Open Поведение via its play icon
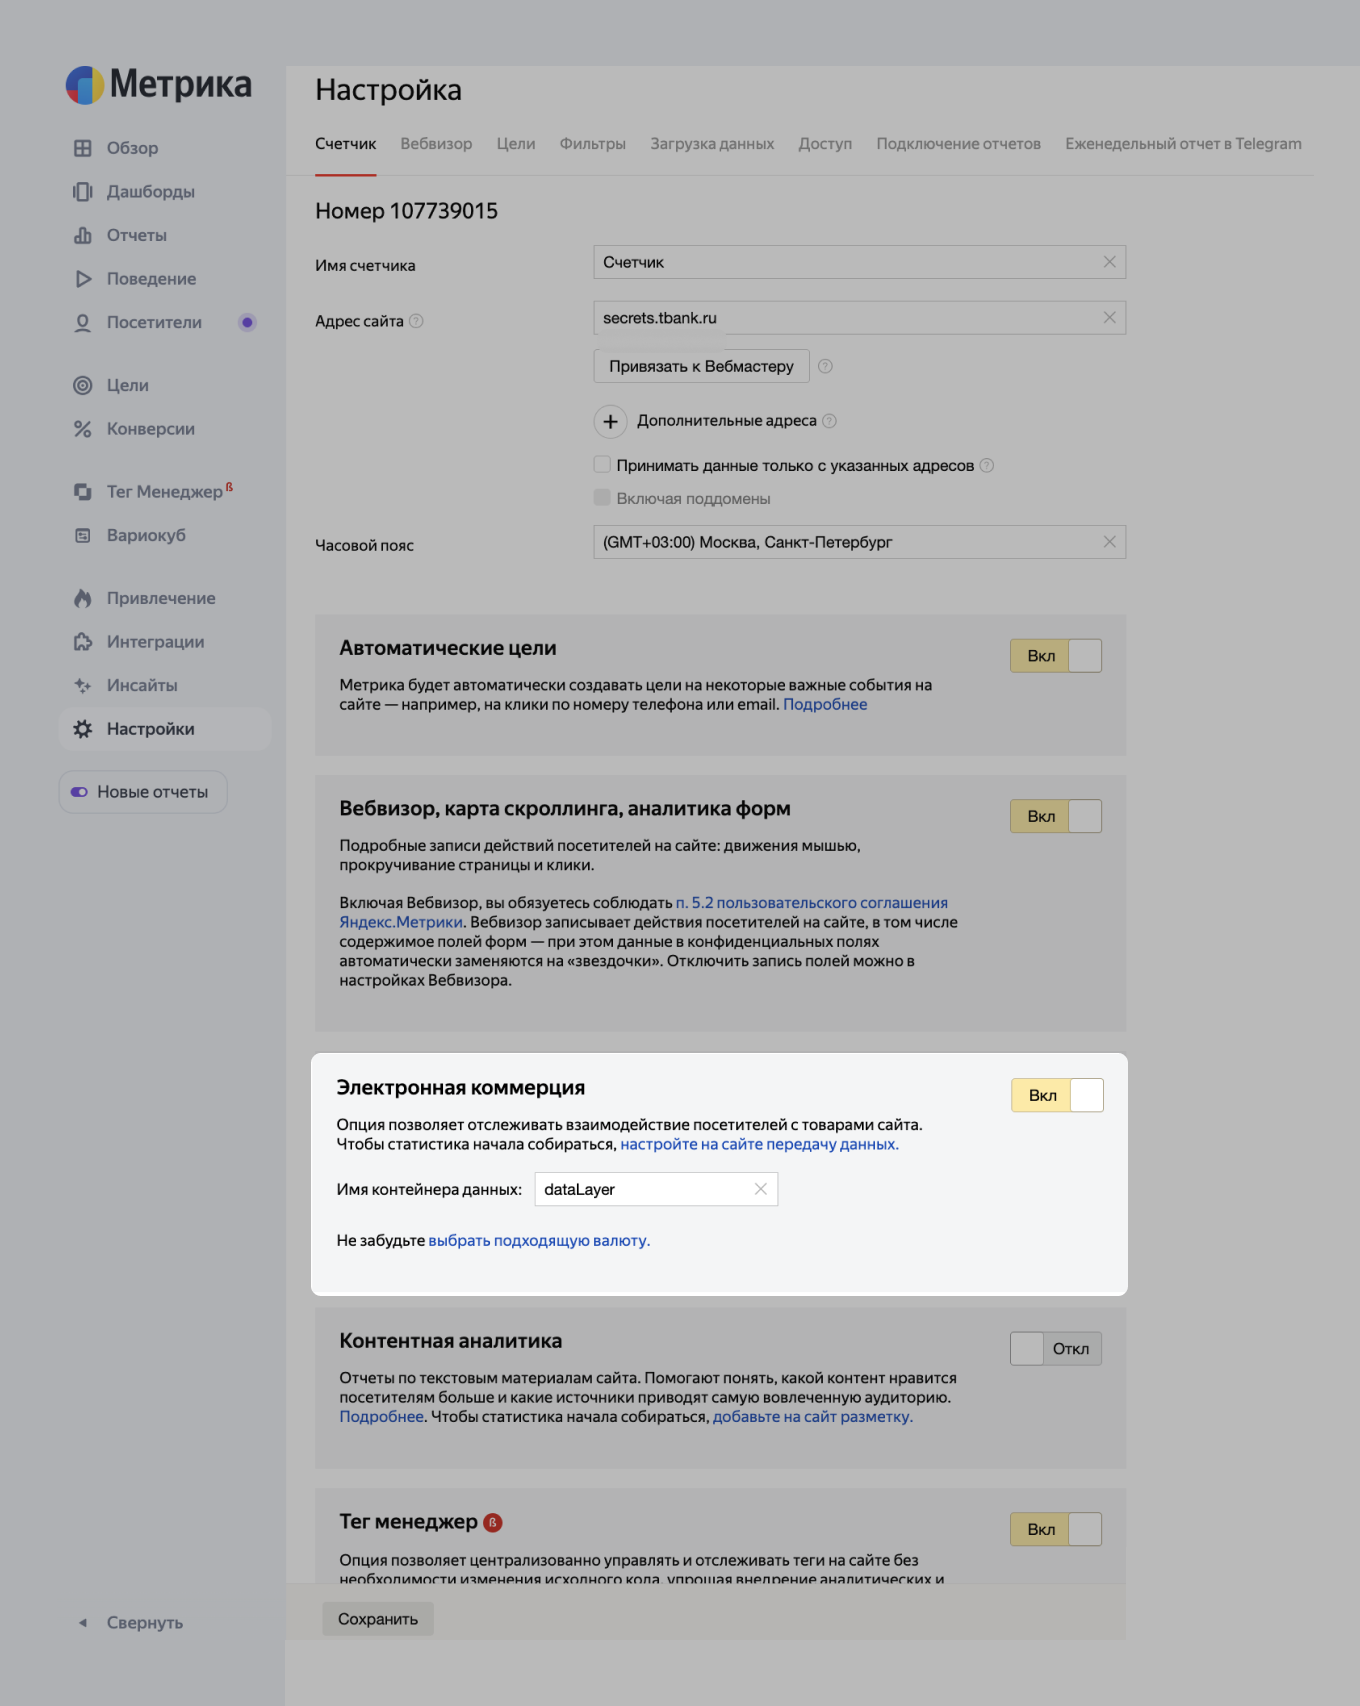Viewport: 1360px width, 1706px height. (x=83, y=279)
